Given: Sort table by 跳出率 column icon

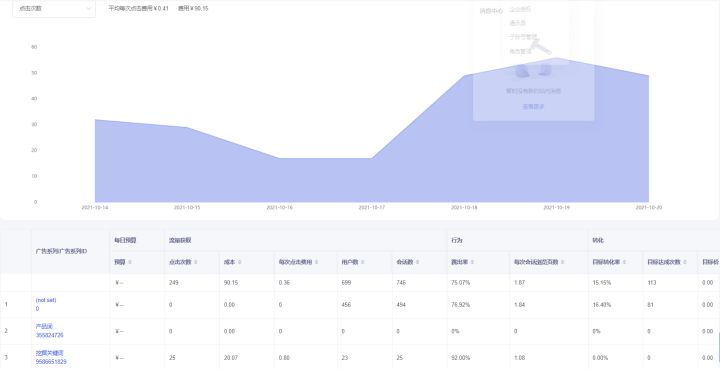Looking at the screenshot, I should [472, 263].
